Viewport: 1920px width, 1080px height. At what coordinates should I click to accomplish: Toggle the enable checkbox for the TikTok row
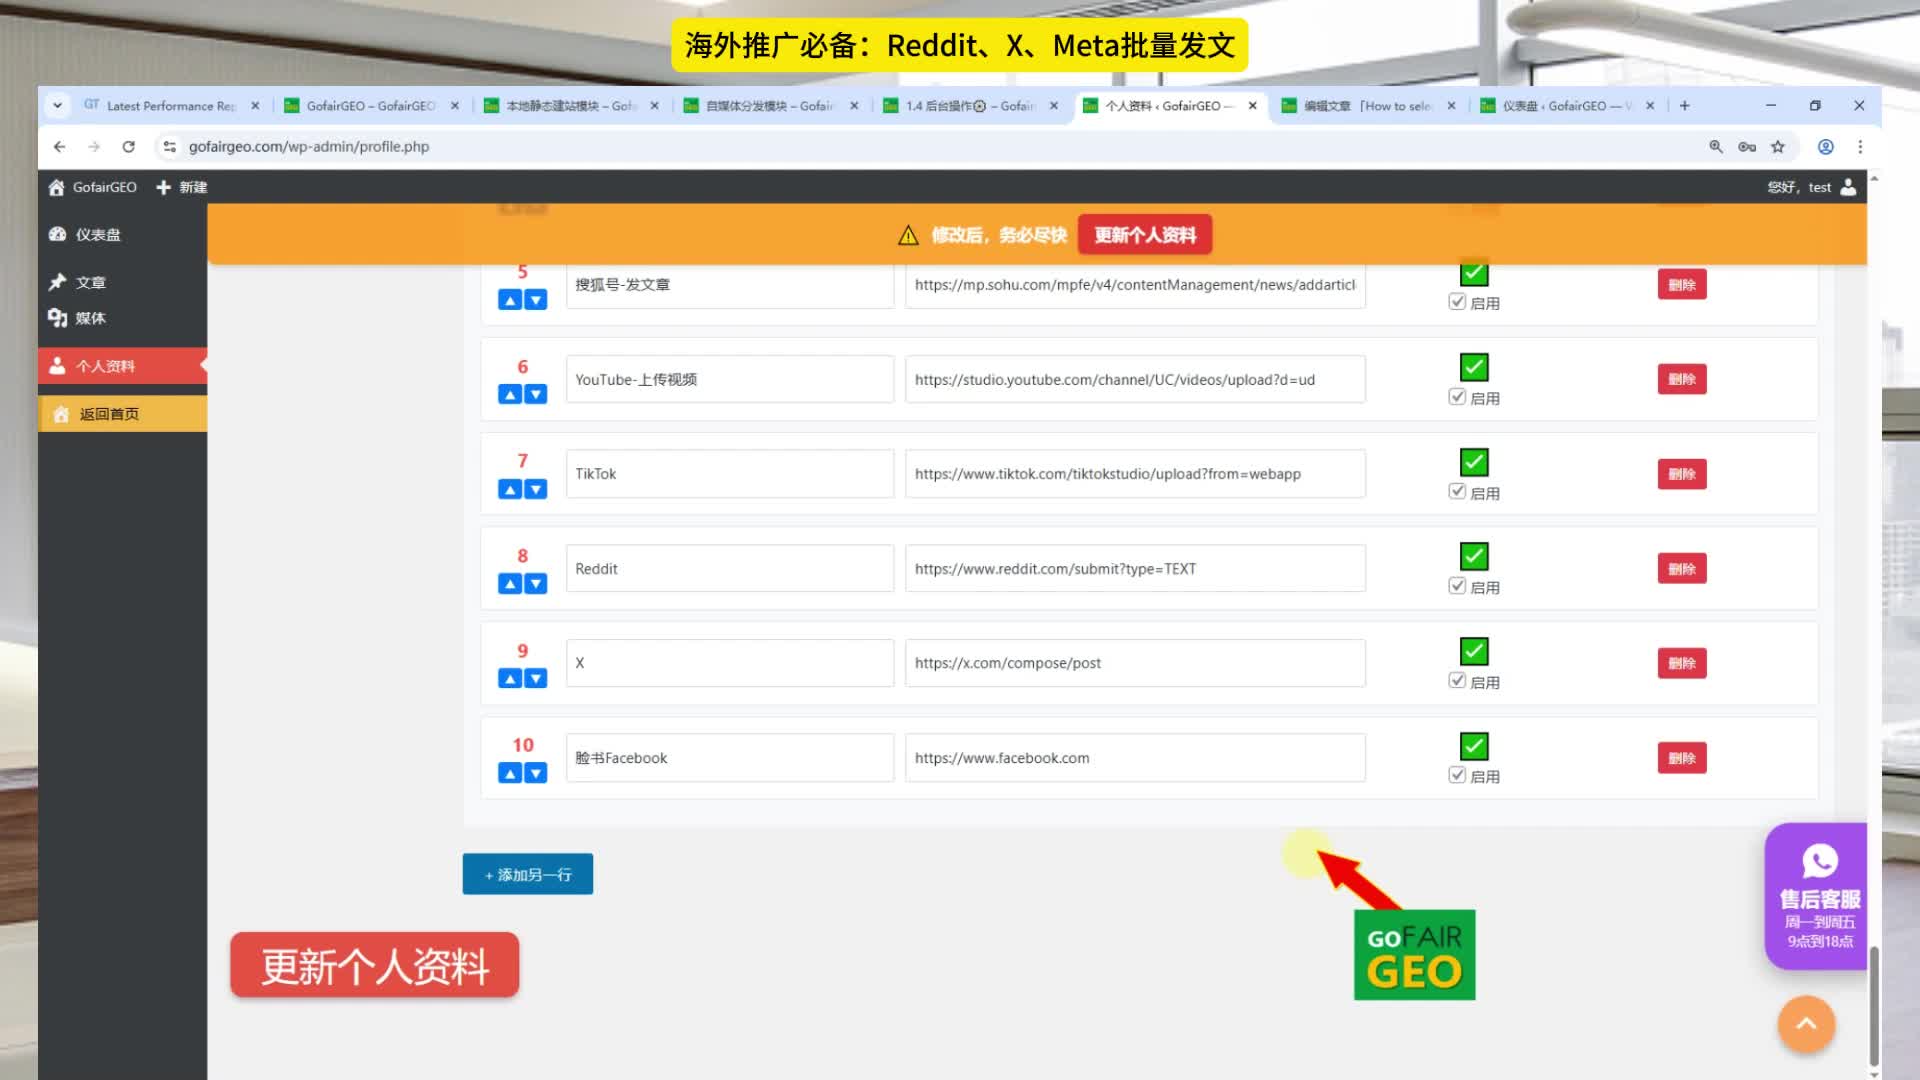click(x=1457, y=491)
